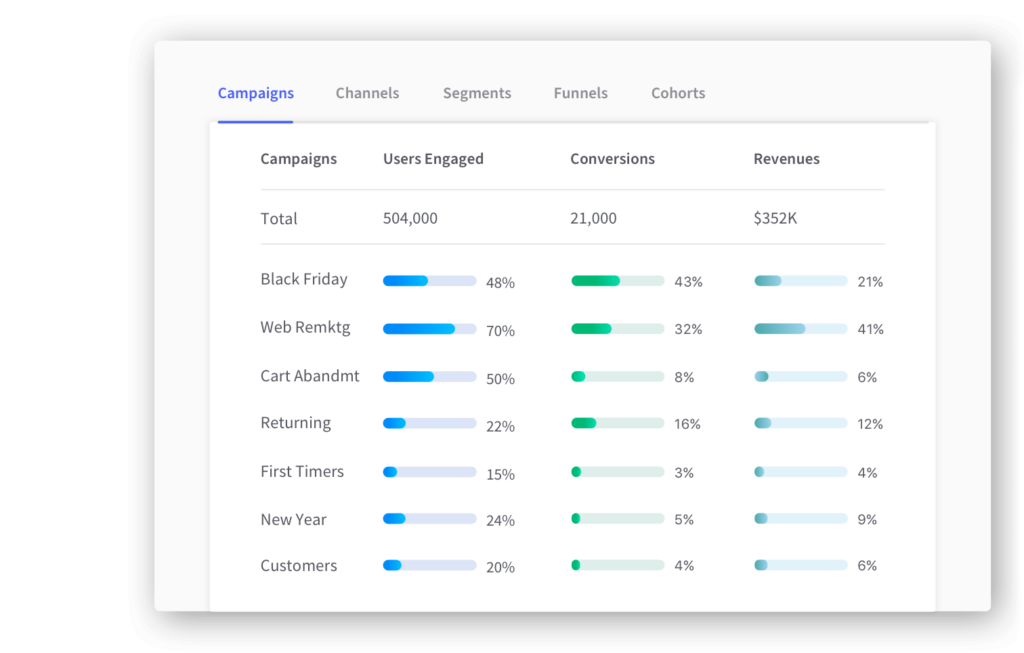View the Cohorts tab
This screenshot has height=653, width=1024.
(678, 92)
